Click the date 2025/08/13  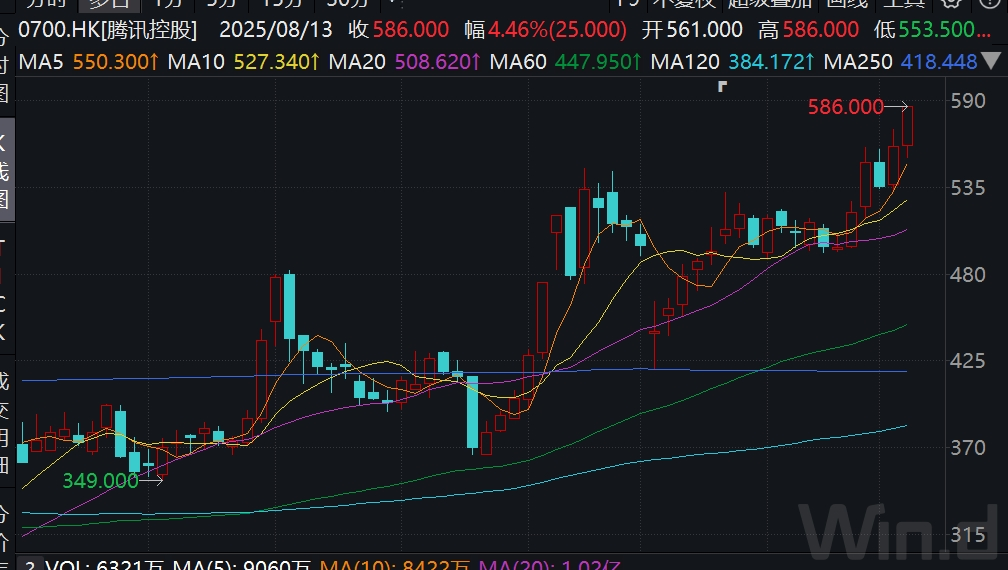[x=276, y=30]
